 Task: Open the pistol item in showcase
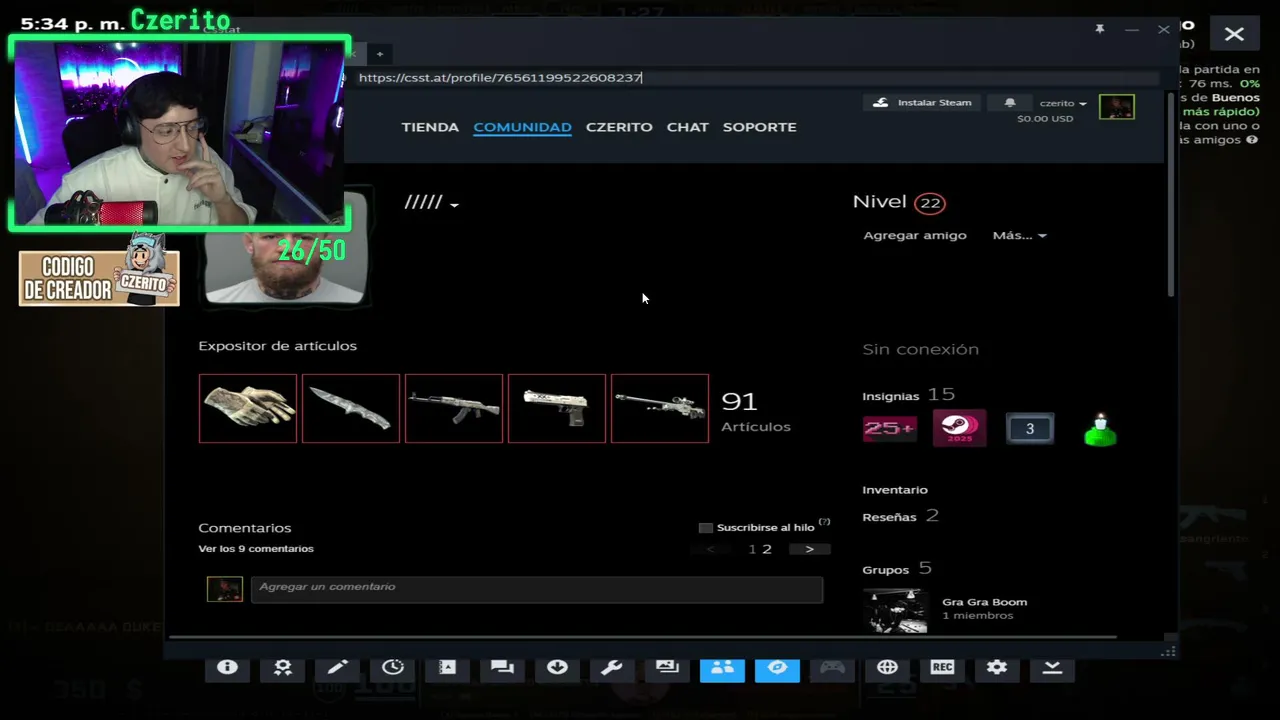coord(557,408)
